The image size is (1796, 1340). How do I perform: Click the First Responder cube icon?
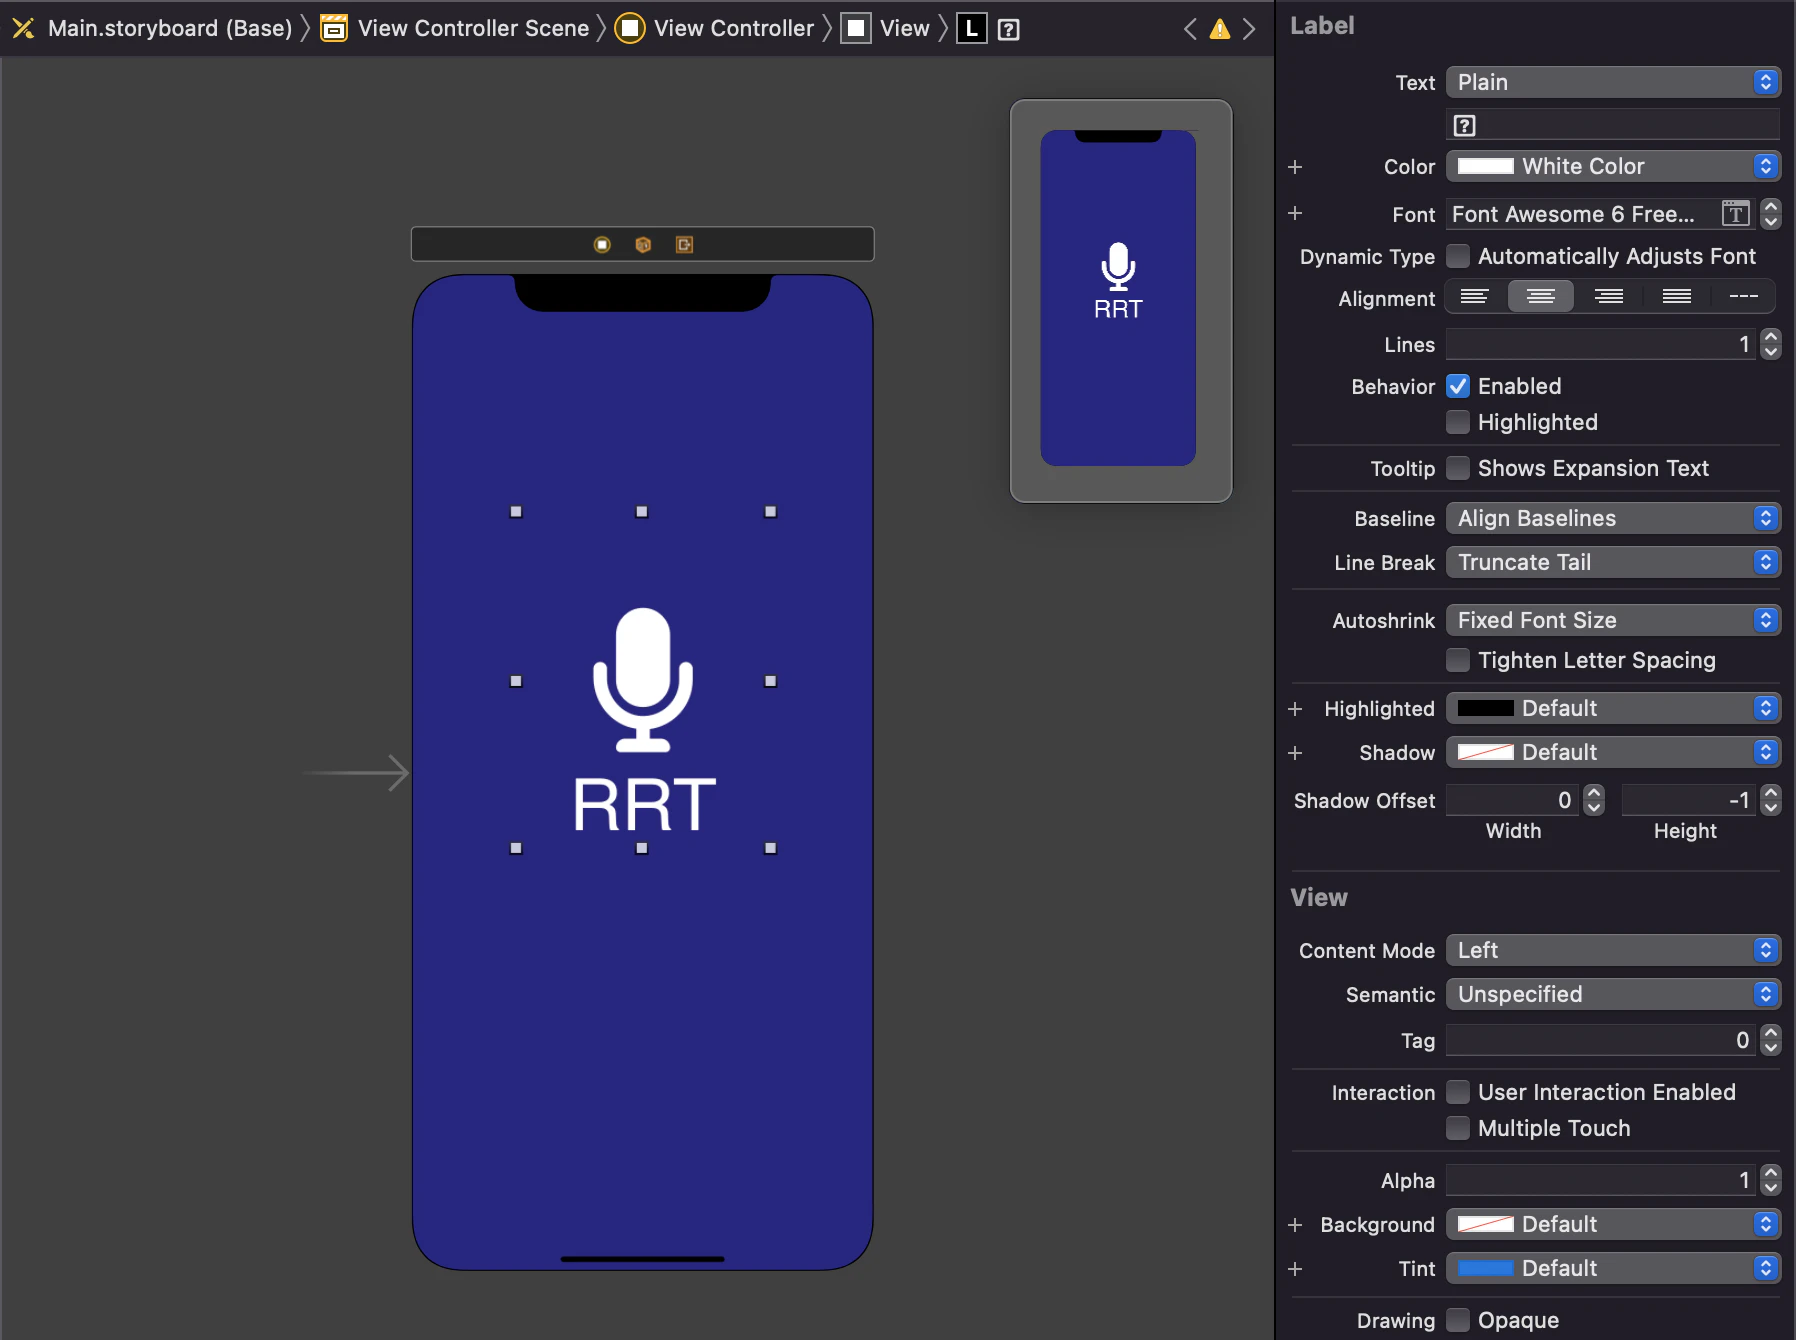point(643,245)
